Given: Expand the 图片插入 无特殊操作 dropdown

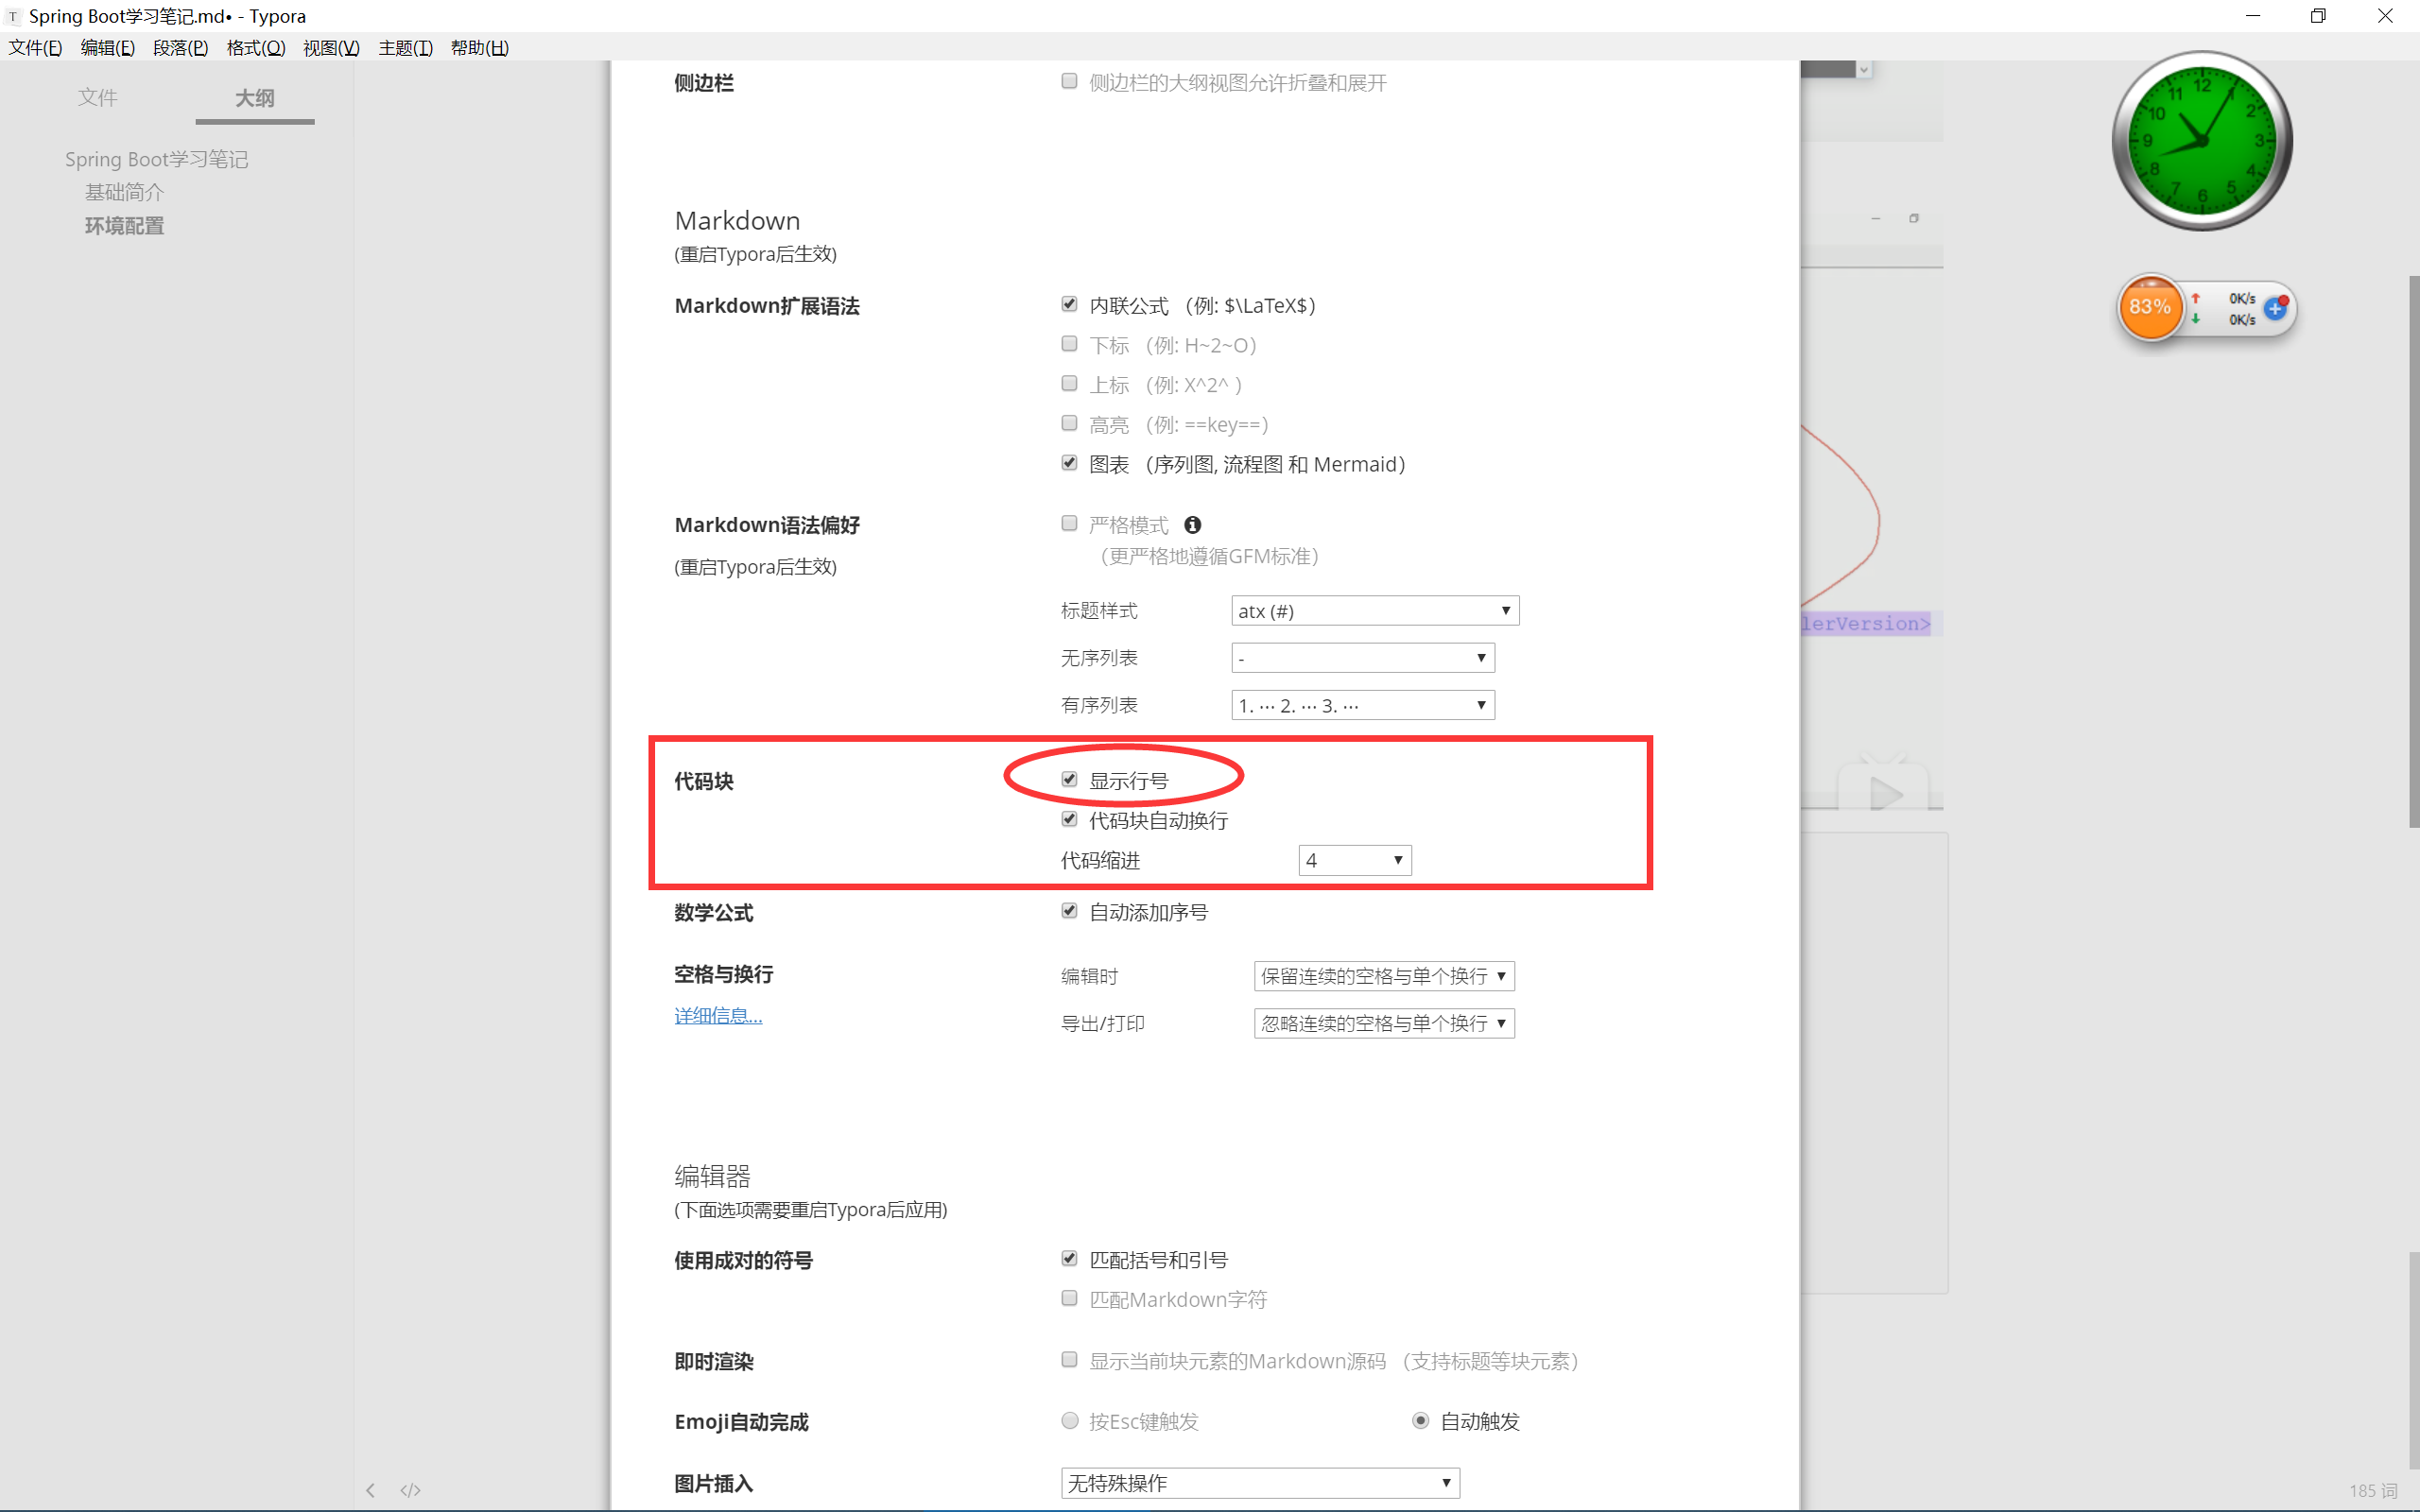Looking at the screenshot, I should pyautogui.click(x=1259, y=1483).
